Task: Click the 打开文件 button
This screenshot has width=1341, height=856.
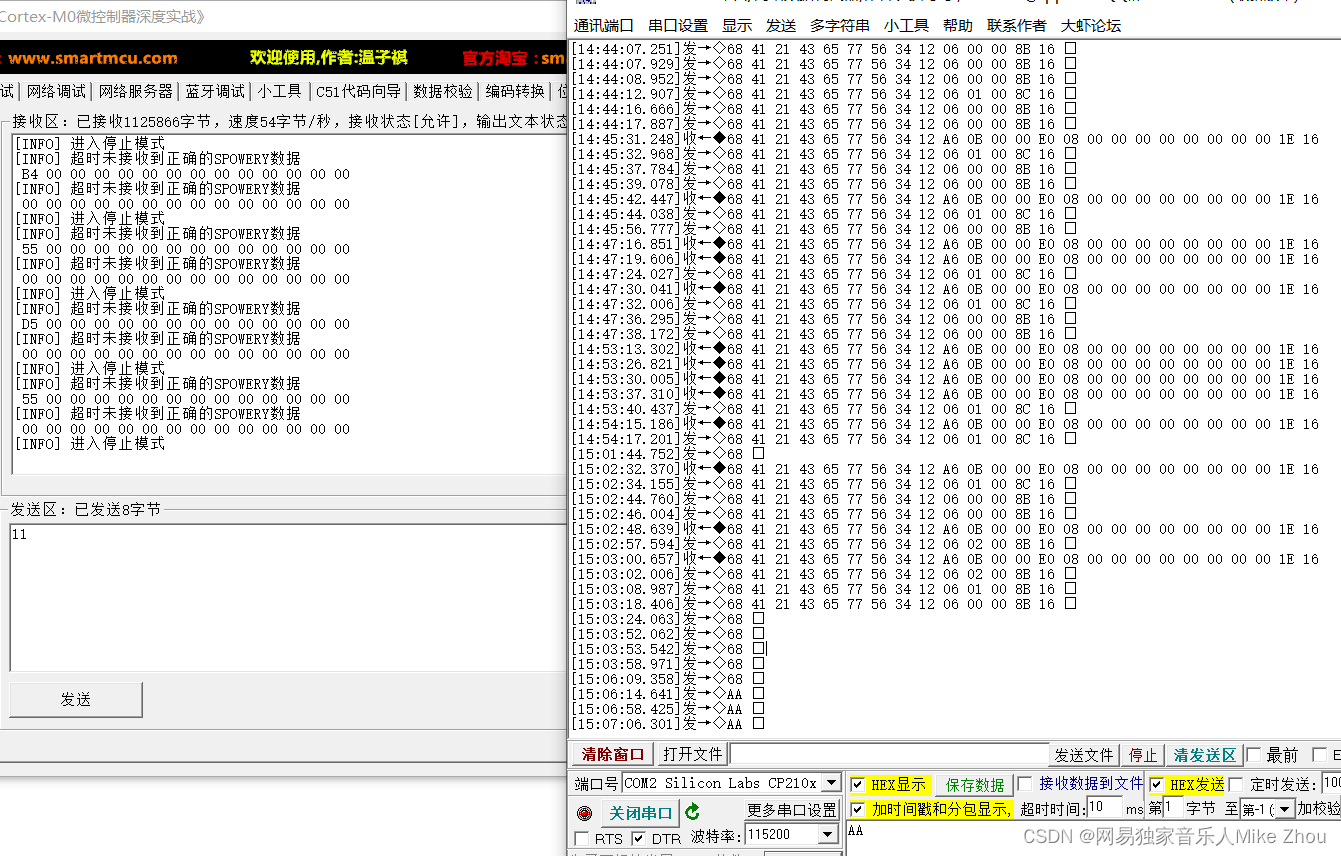Action: click(x=692, y=754)
